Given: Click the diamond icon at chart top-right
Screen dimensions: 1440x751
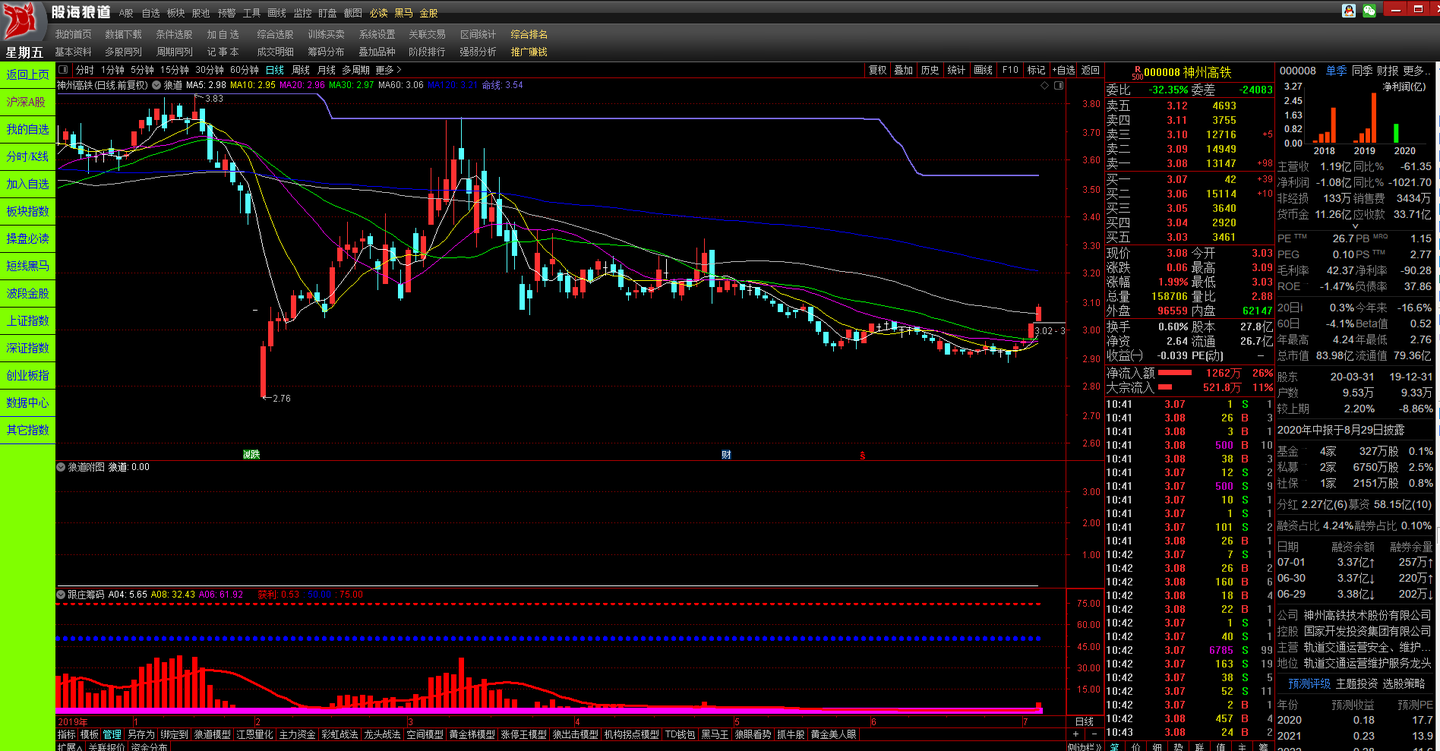Looking at the screenshot, I should (1045, 86).
